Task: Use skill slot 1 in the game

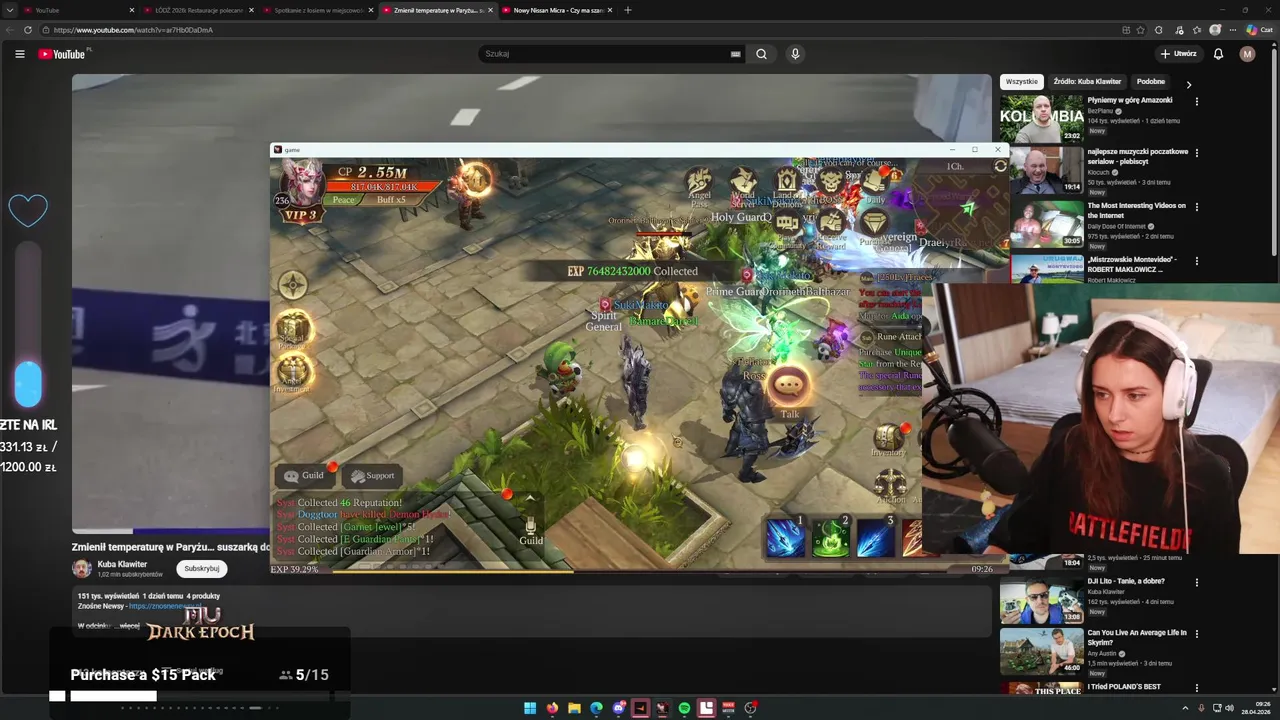Action: [x=785, y=537]
